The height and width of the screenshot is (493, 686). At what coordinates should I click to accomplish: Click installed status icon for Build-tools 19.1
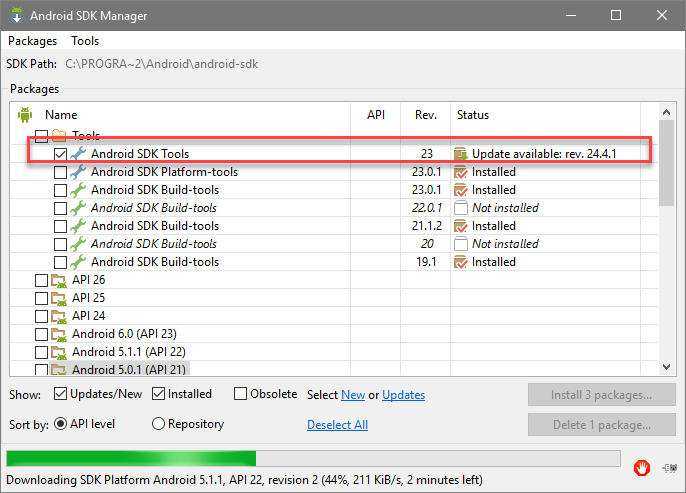tap(461, 262)
